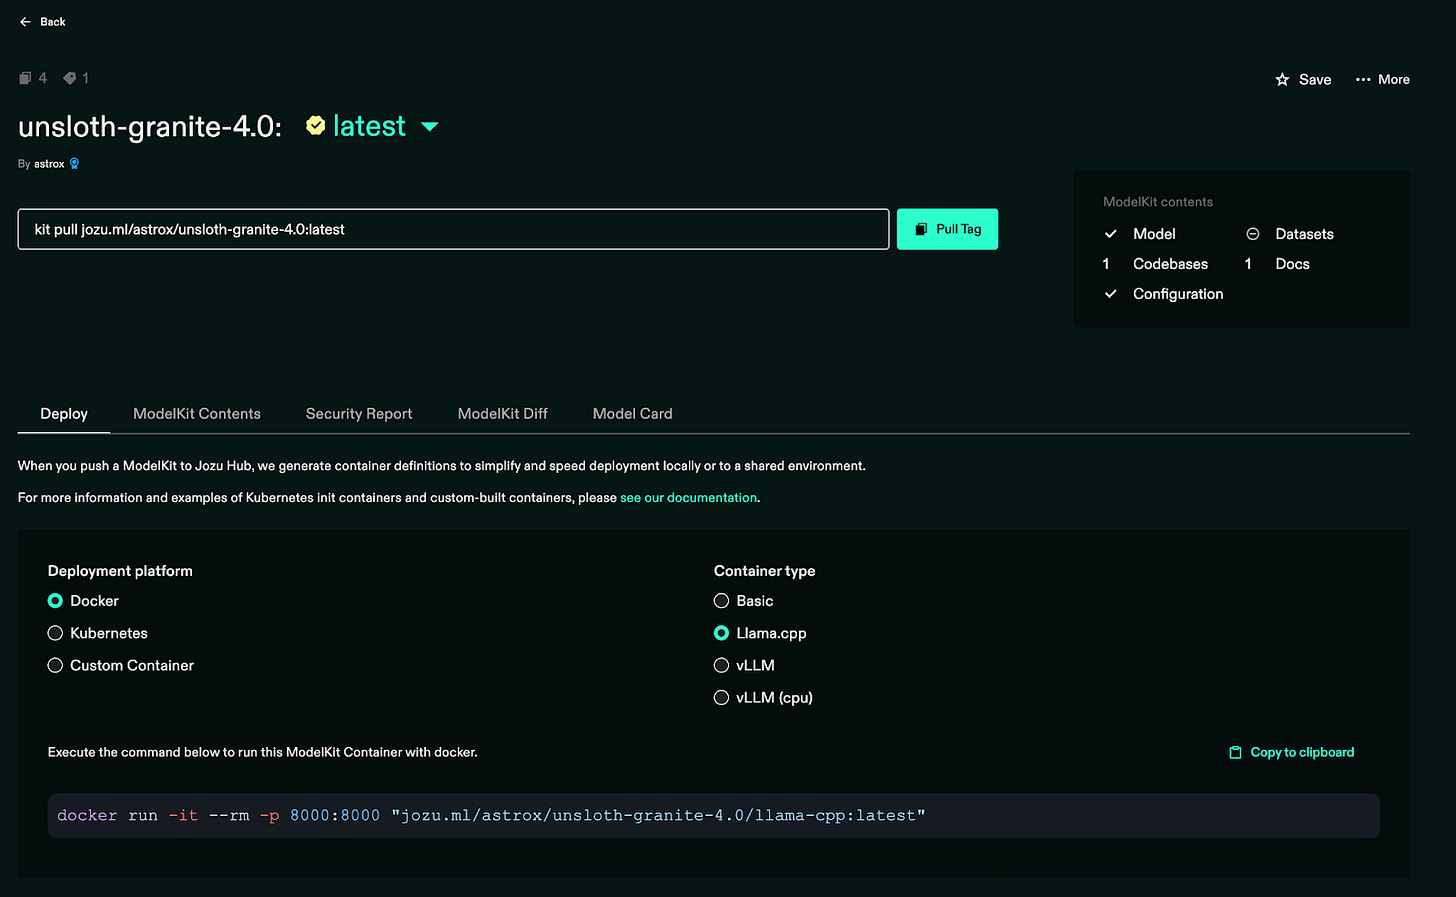1456x897 pixels.
Task: Select Kubernetes deployment platform
Action: pyautogui.click(x=55, y=633)
